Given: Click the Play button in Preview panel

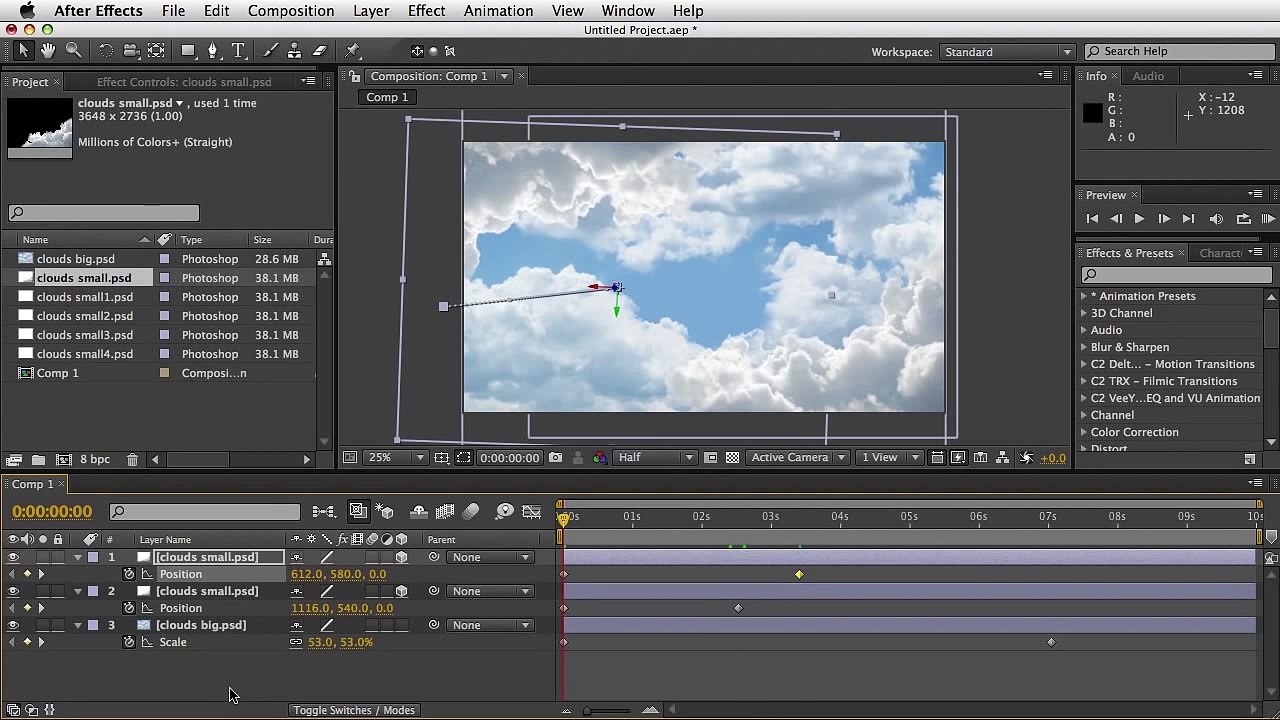Looking at the screenshot, I should click(x=1139, y=219).
